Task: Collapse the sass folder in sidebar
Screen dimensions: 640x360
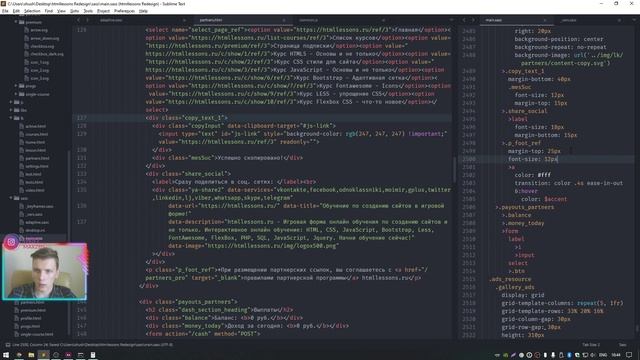Action: [11, 198]
